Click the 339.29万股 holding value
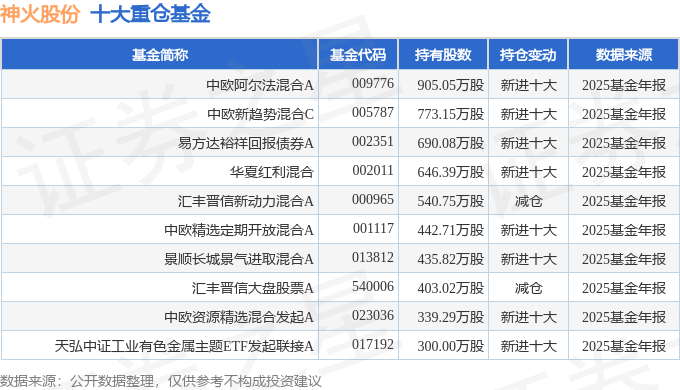 coord(451,317)
